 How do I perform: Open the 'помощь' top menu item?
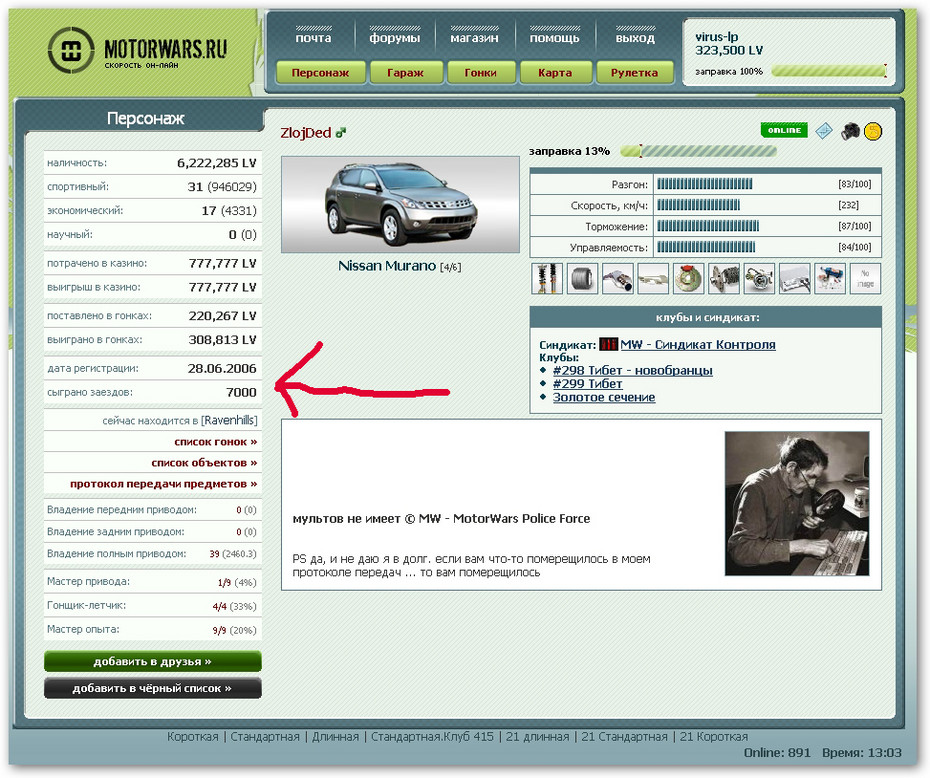click(x=555, y=38)
